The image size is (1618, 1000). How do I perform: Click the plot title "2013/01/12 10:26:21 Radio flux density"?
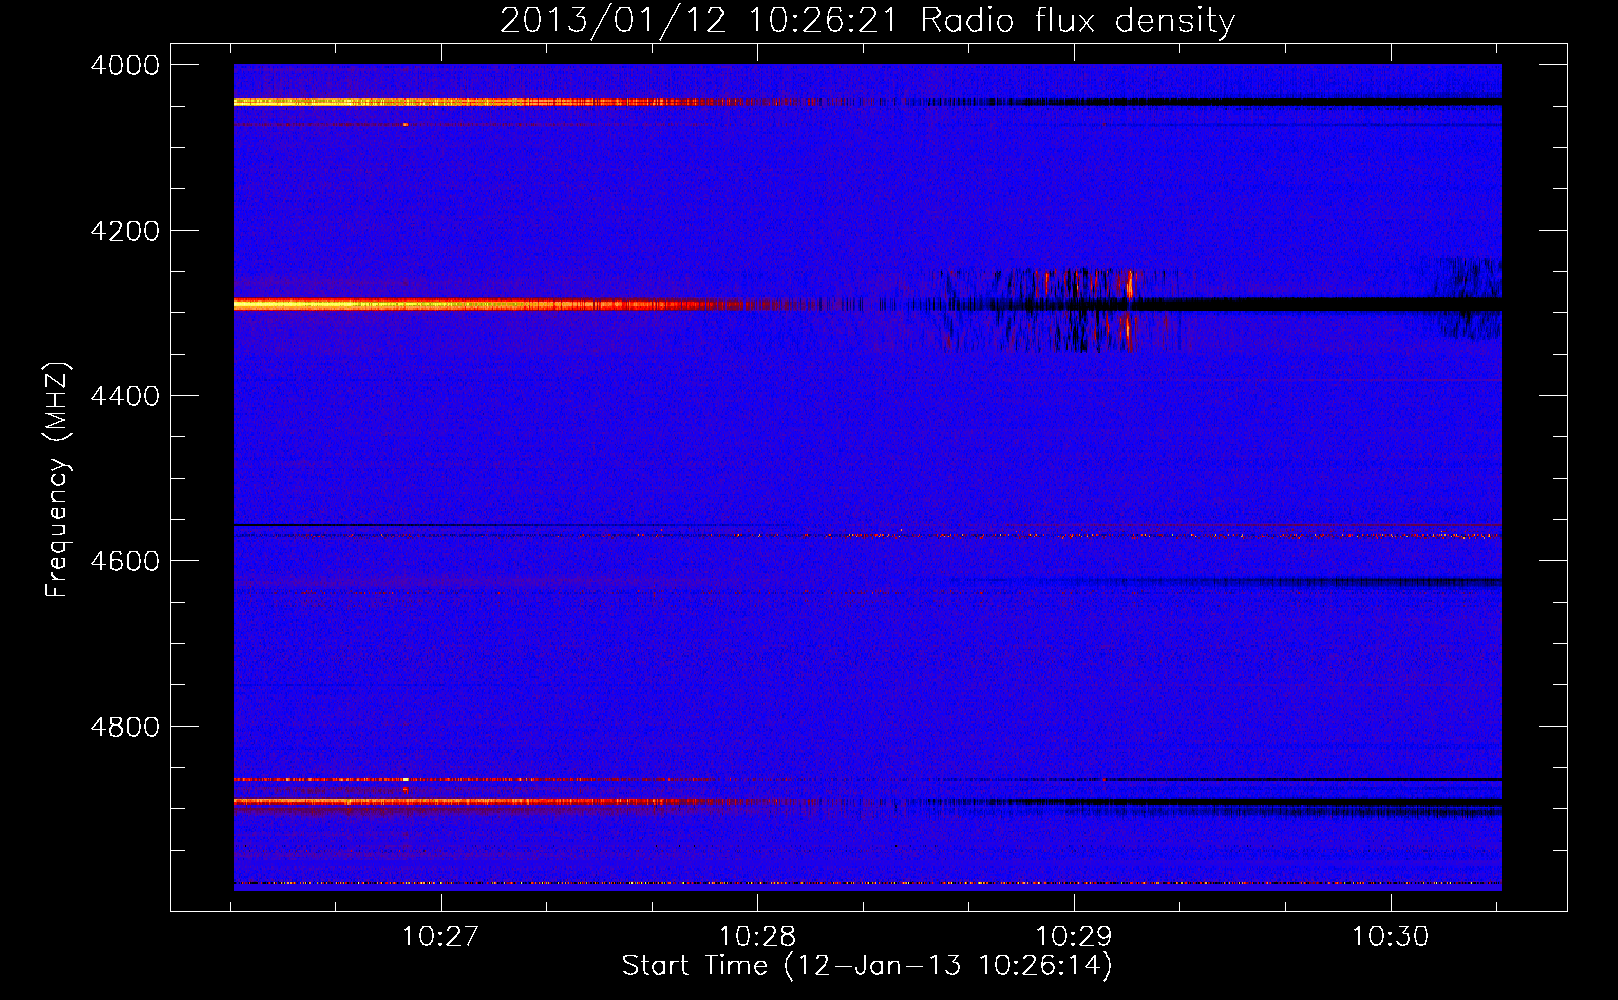point(867,20)
